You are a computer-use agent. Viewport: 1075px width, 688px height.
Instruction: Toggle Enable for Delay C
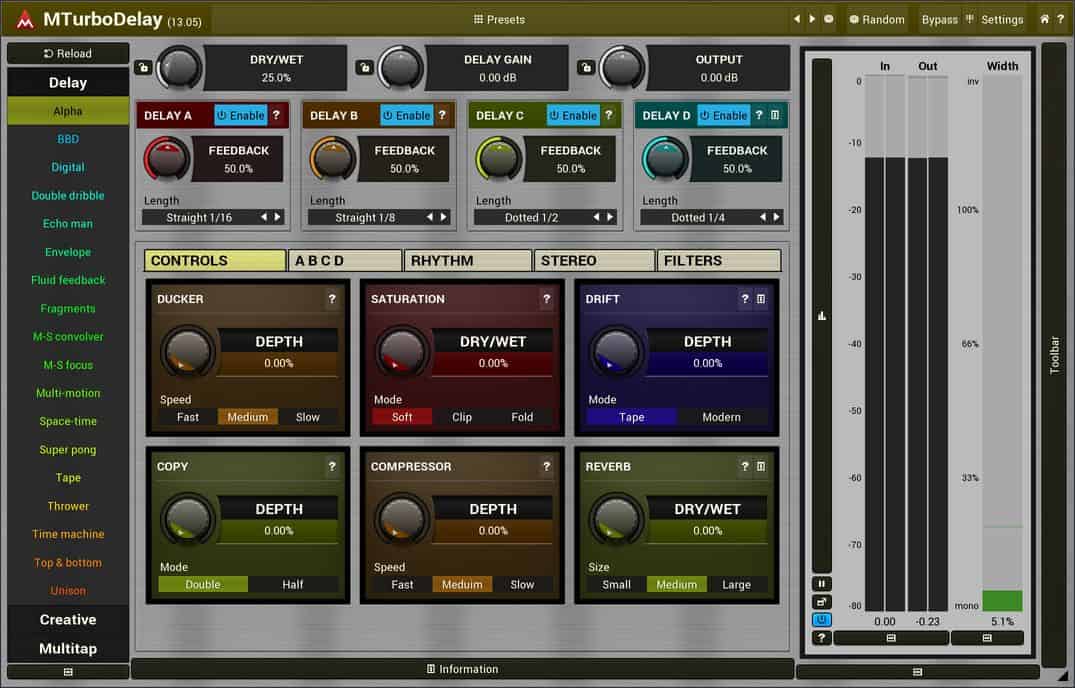coord(573,116)
